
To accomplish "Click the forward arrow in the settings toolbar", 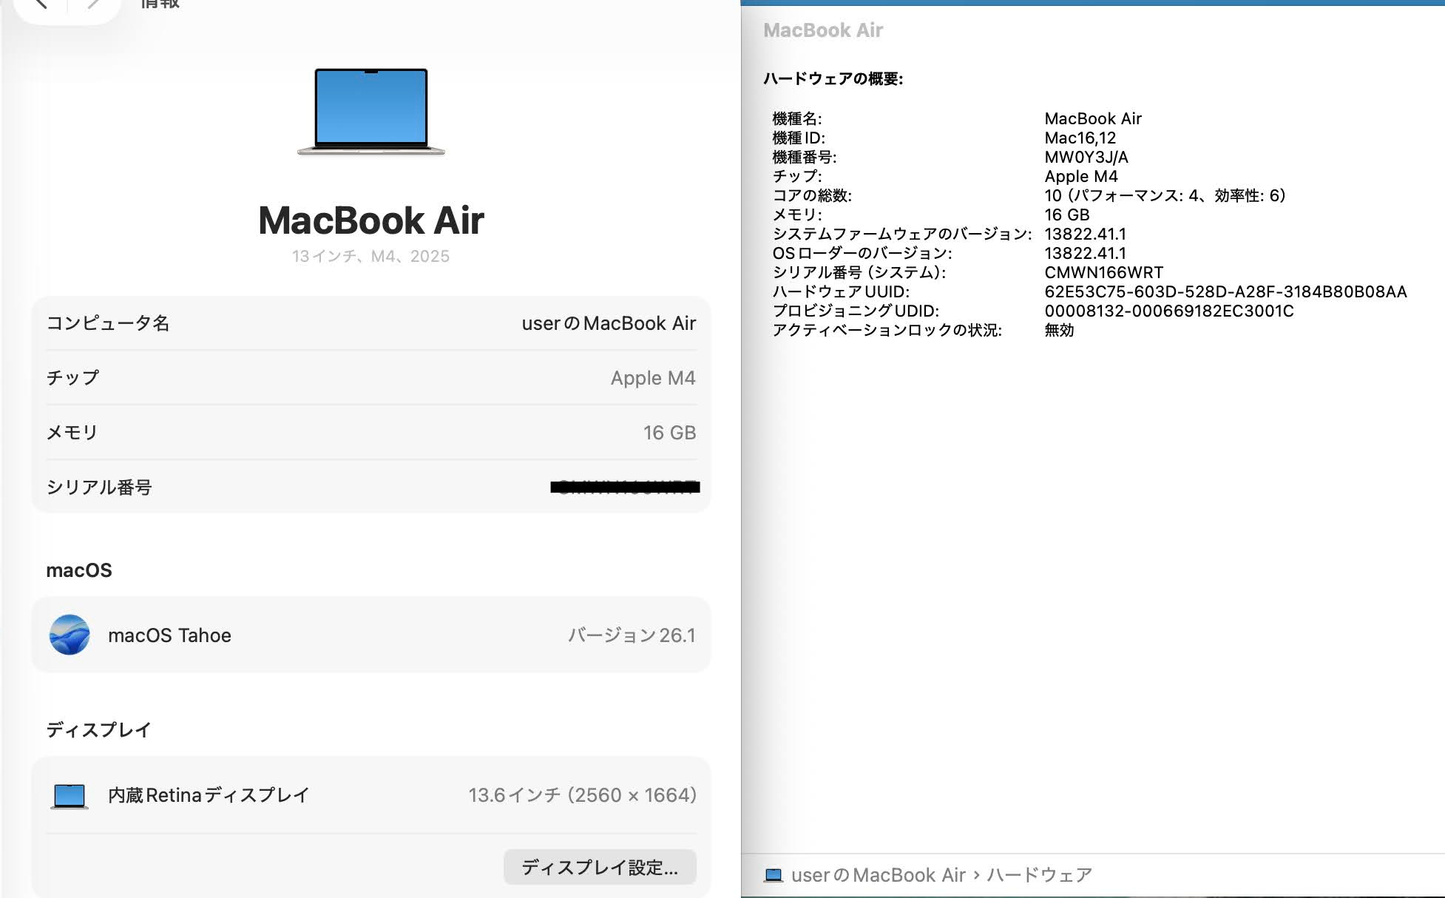I will (x=93, y=4).
